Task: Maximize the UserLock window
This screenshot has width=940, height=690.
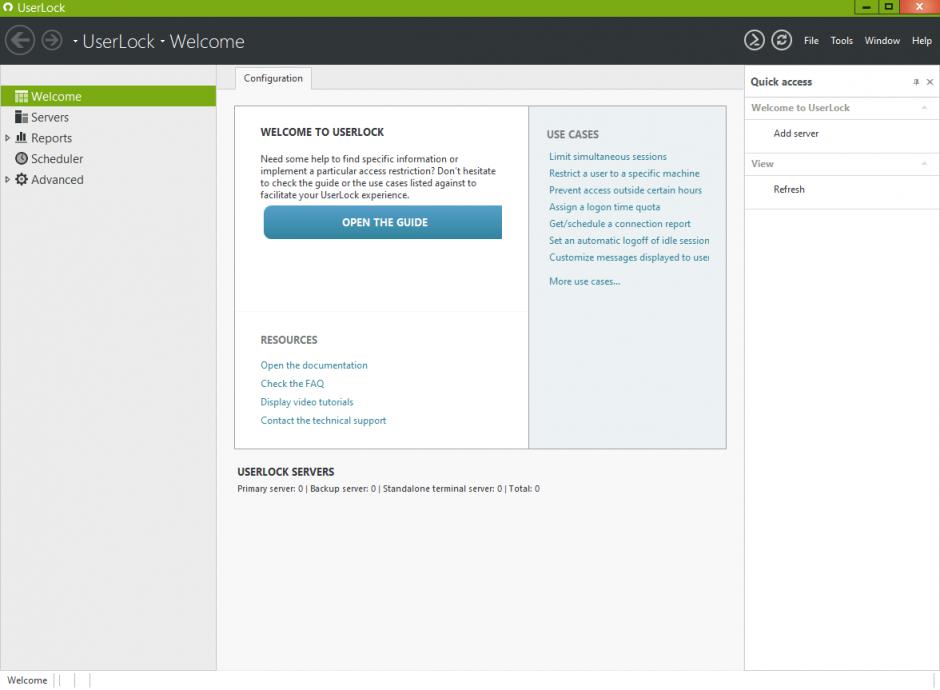Action: tap(889, 7)
